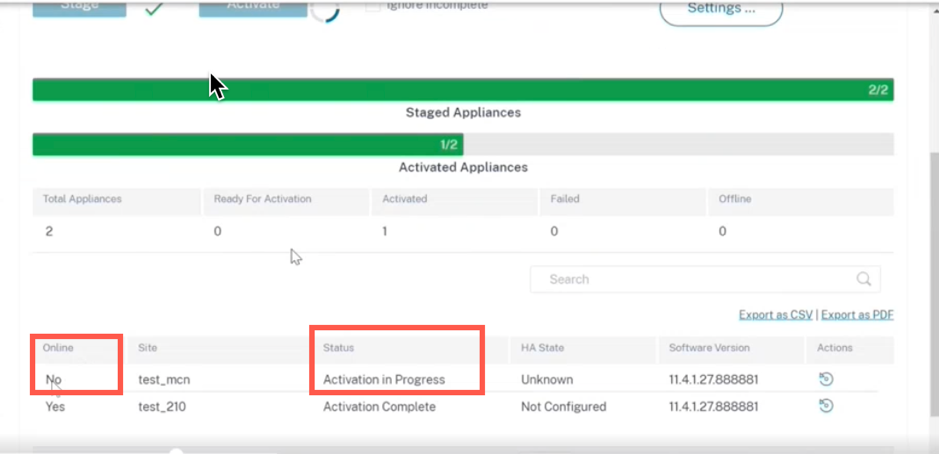Screen dimensions: 939x454
Task: Focus the Search input field
Action: (x=705, y=279)
